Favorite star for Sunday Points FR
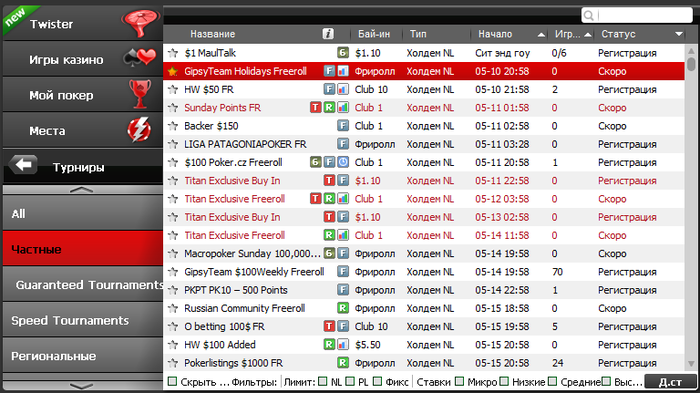This screenshot has width=700, height=393. click(173, 108)
